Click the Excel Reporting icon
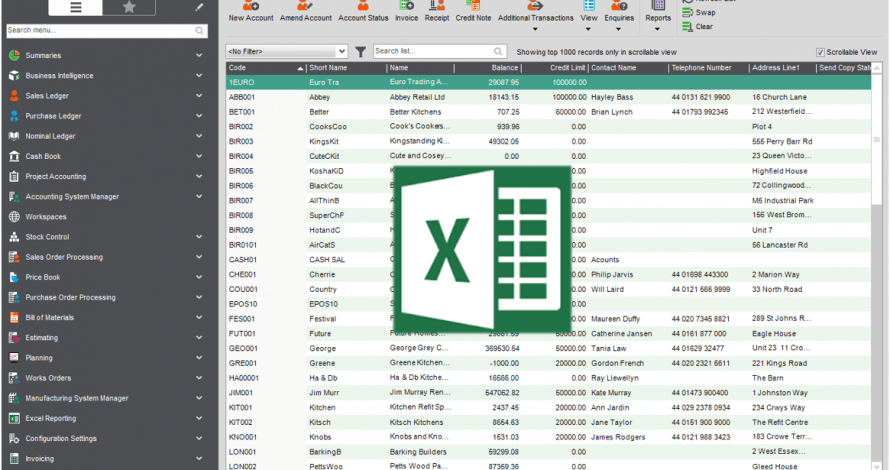 click(x=14, y=418)
